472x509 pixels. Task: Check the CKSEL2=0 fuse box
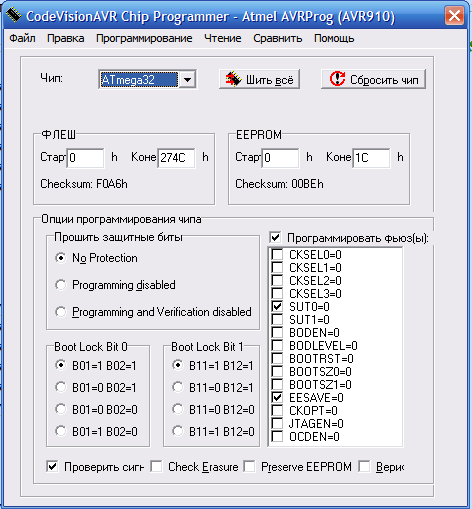[x=277, y=280]
